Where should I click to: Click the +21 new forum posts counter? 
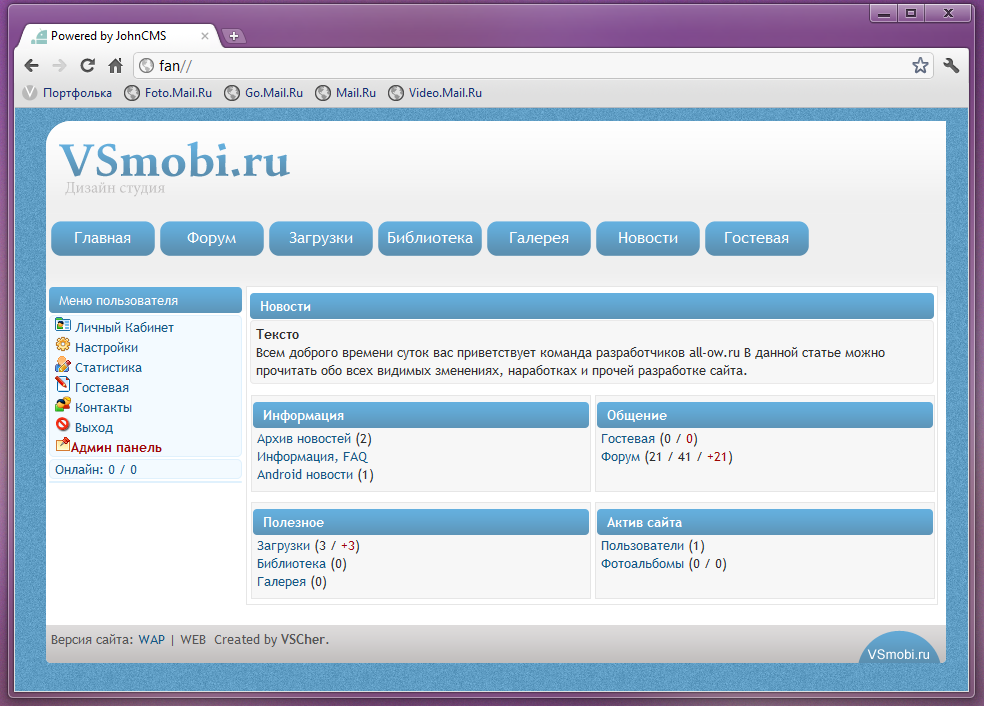(717, 457)
